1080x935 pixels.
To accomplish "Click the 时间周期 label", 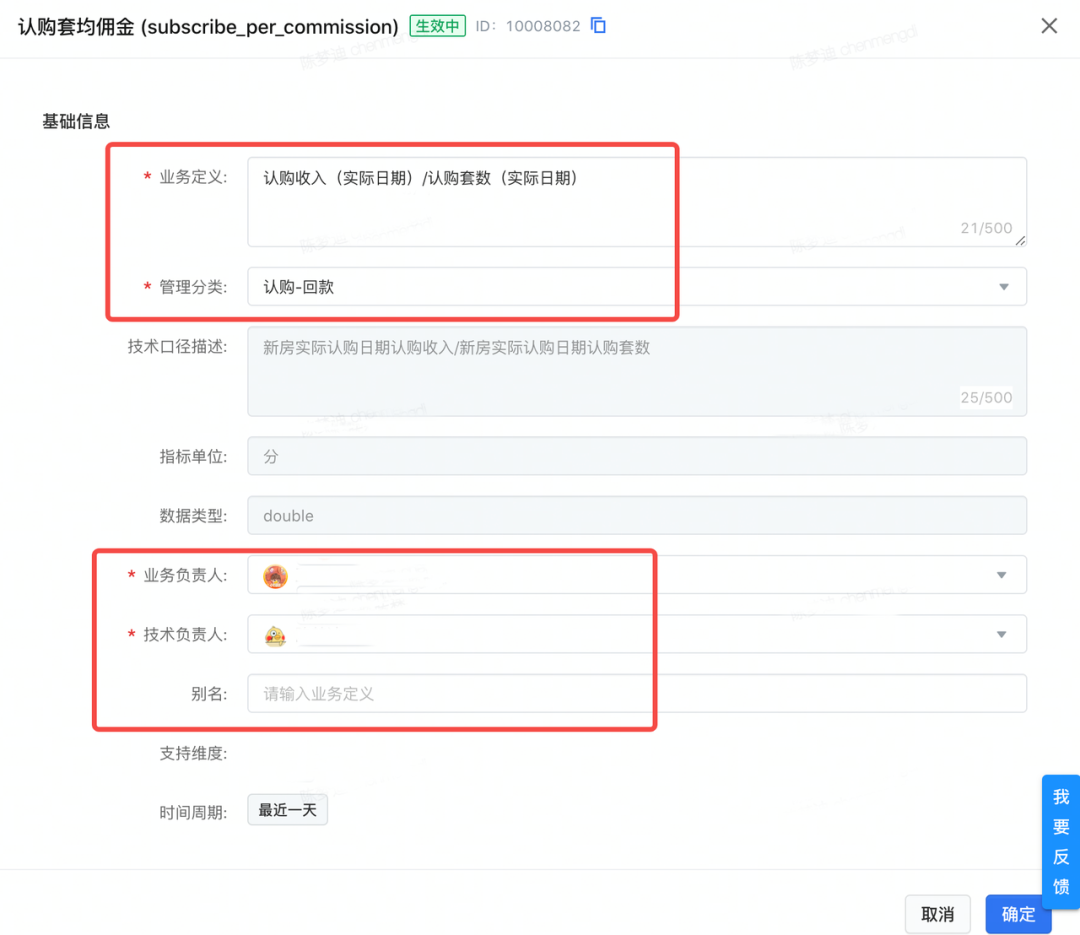I will (193, 812).
